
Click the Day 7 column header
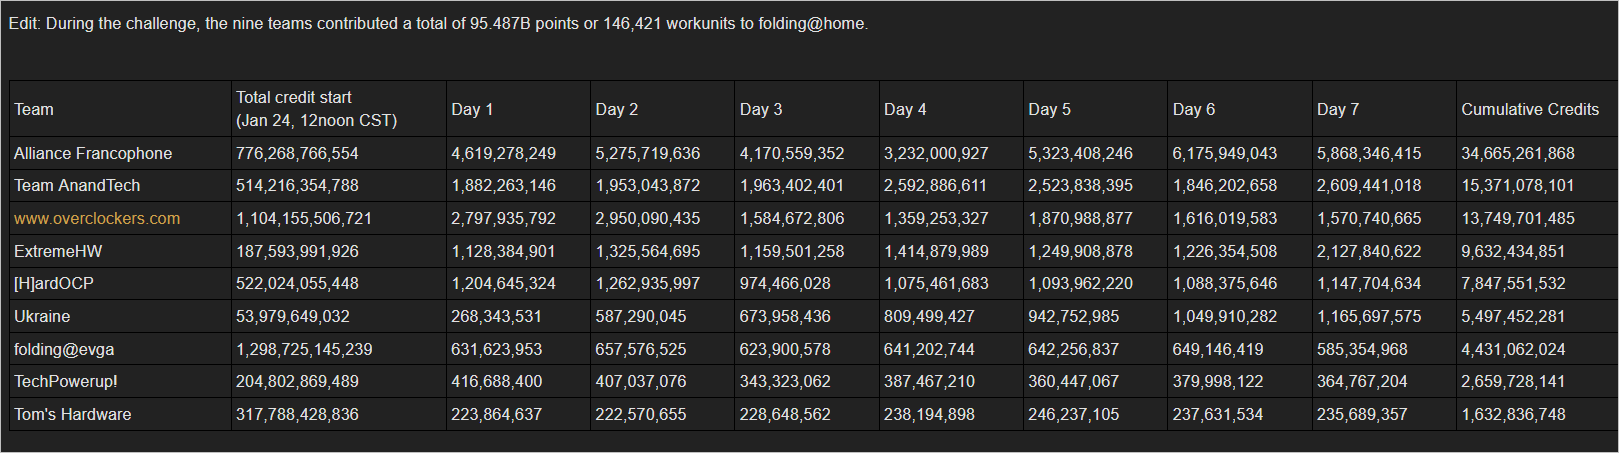pos(1337,109)
